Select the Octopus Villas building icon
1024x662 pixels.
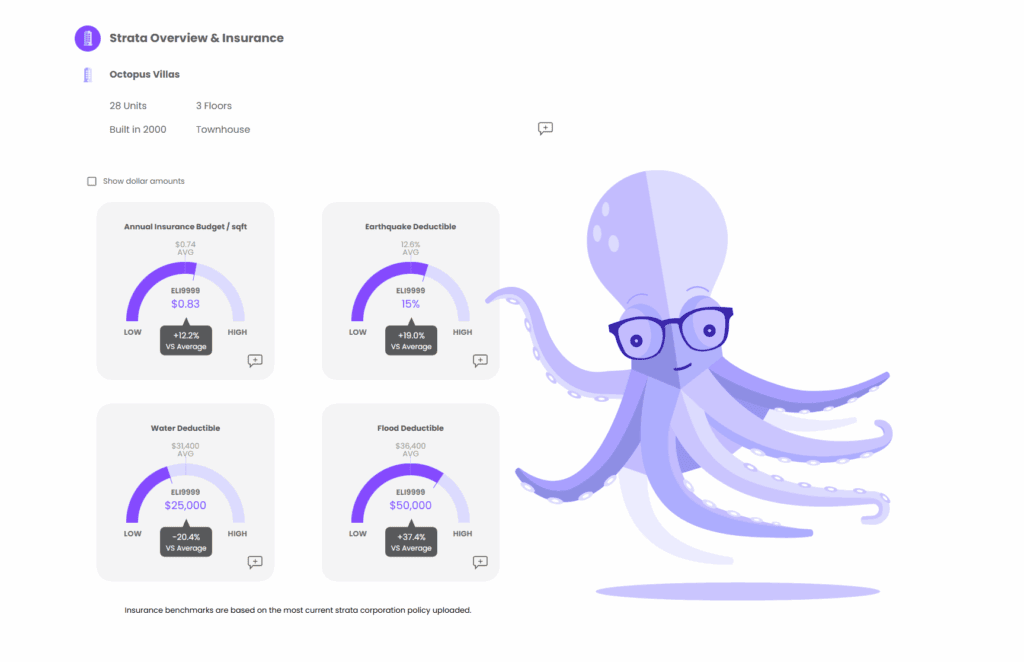88,74
